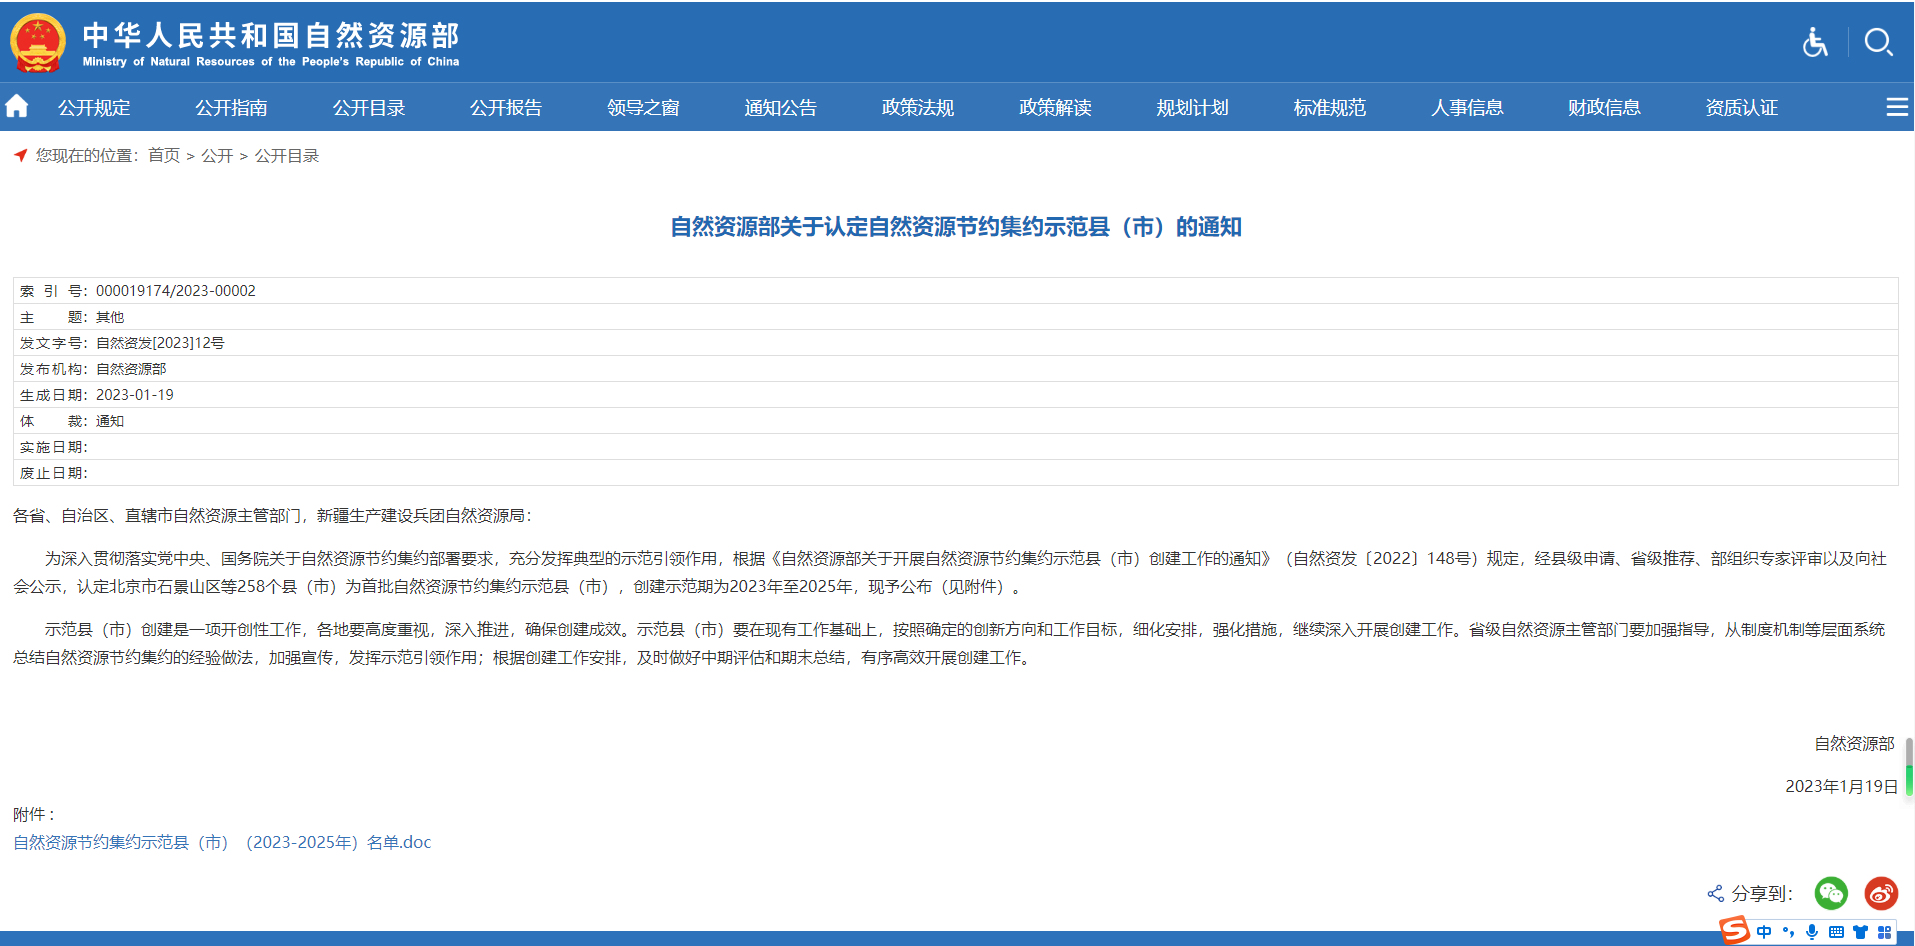This screenshot has height=946, width=1915.
Task: Click the Sogou voice input microphone
Action: pos(1812,932)
